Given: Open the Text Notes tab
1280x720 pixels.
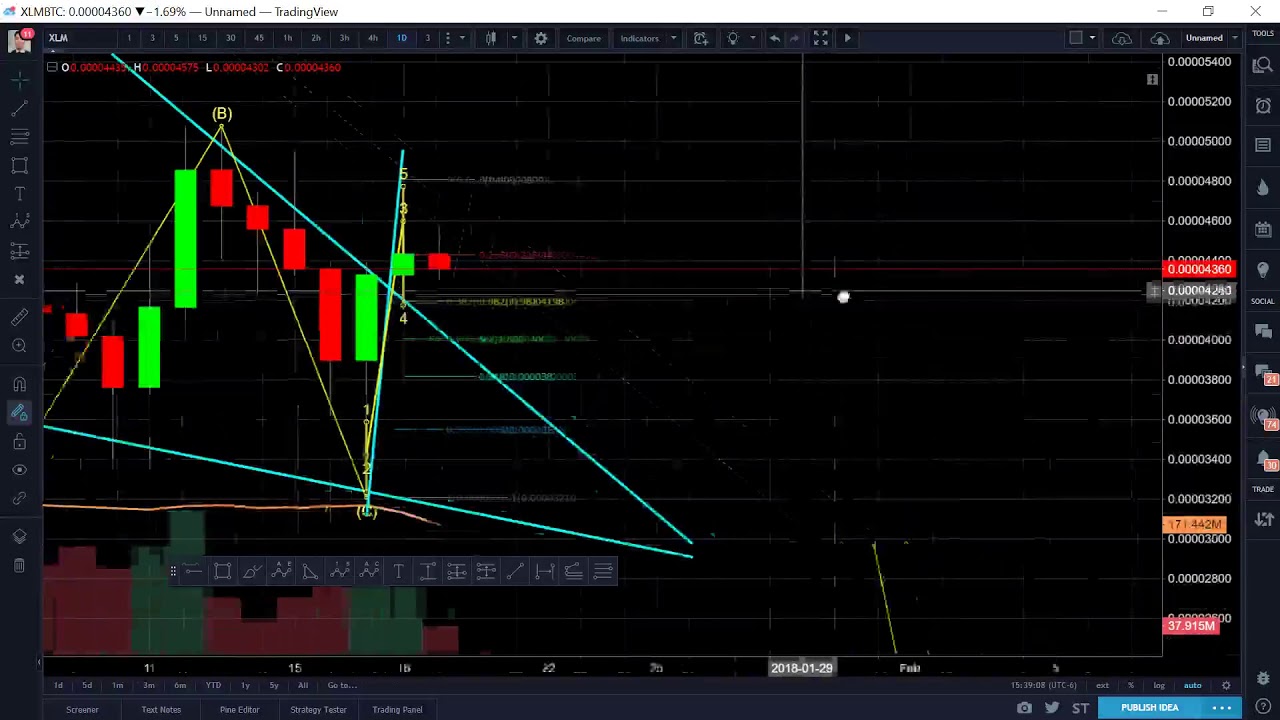Looking at the screenshot, I should tap(161, 709).
